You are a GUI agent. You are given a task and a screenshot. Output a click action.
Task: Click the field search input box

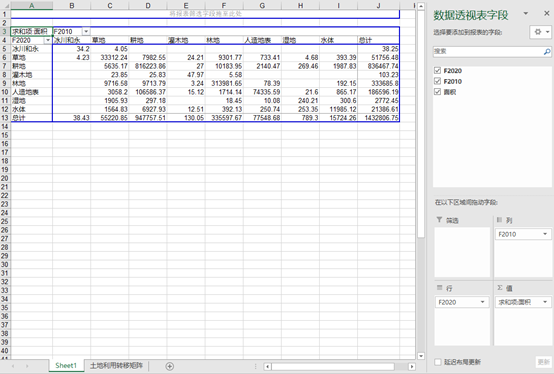(x=488, y=52)
